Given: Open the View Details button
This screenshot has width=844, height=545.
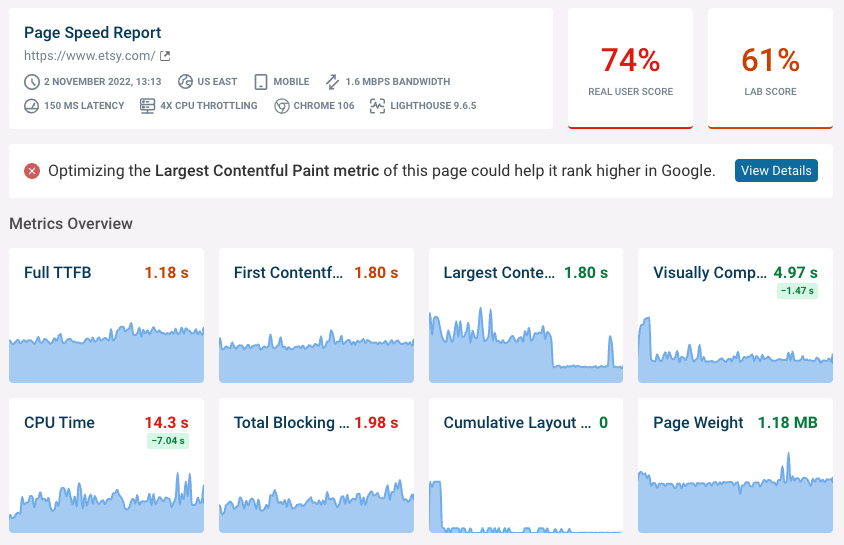Looking at the screenshot, I should click(x=776, y=171).
